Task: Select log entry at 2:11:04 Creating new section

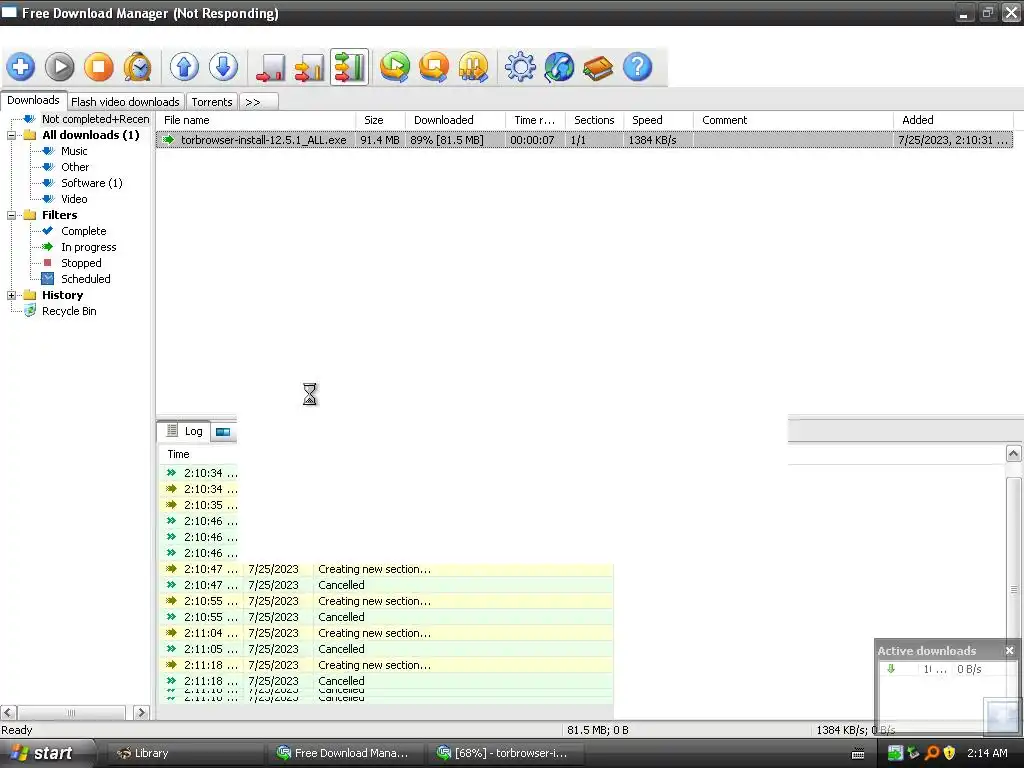Action: [x=386, y=633]
